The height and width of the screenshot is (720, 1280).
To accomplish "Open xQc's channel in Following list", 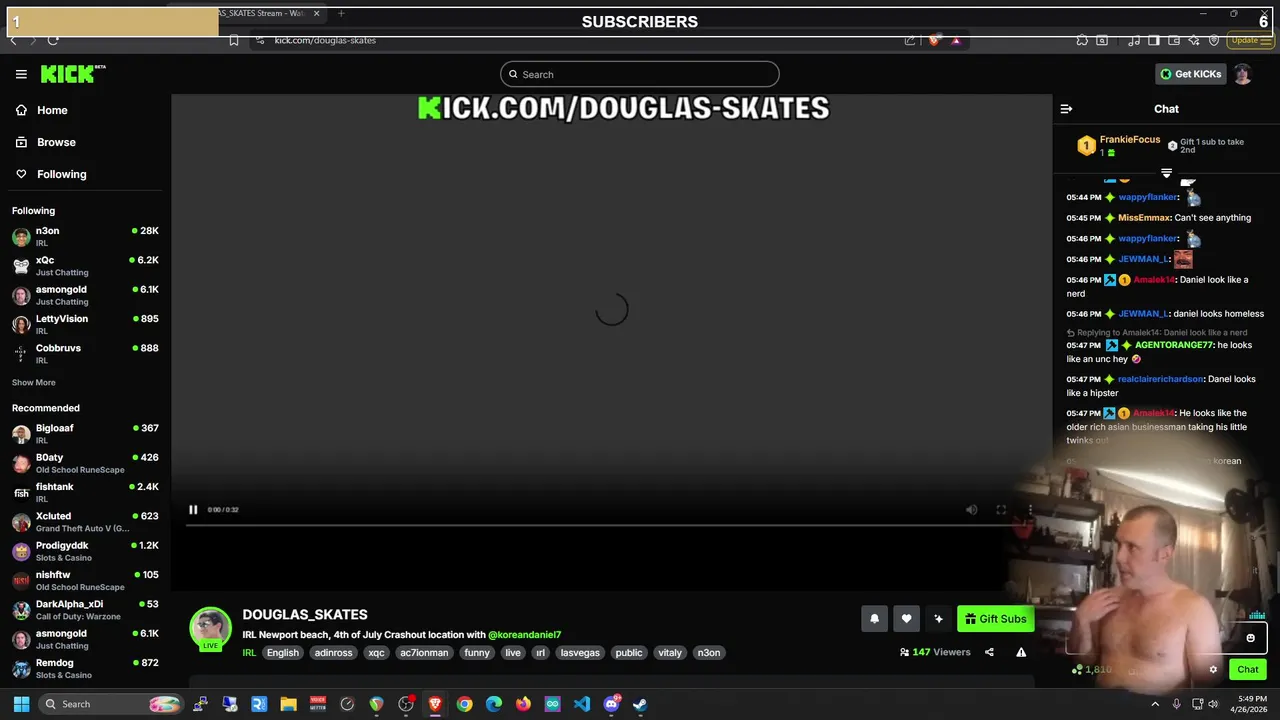I will (x=85, y=266).
